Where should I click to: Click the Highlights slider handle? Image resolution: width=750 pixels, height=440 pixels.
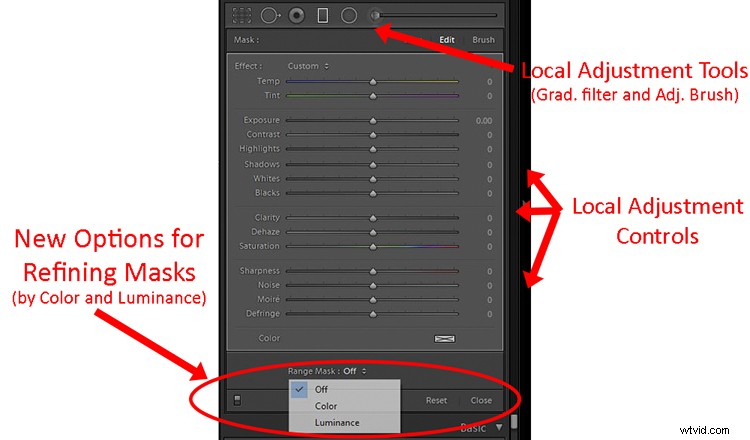[x=373, y=149]
